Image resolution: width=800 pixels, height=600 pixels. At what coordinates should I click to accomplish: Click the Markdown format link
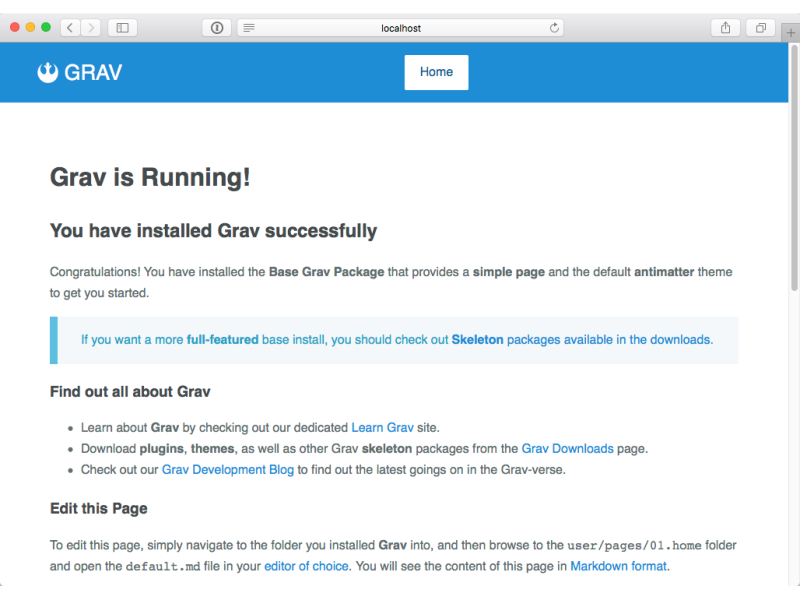point(618,566)
